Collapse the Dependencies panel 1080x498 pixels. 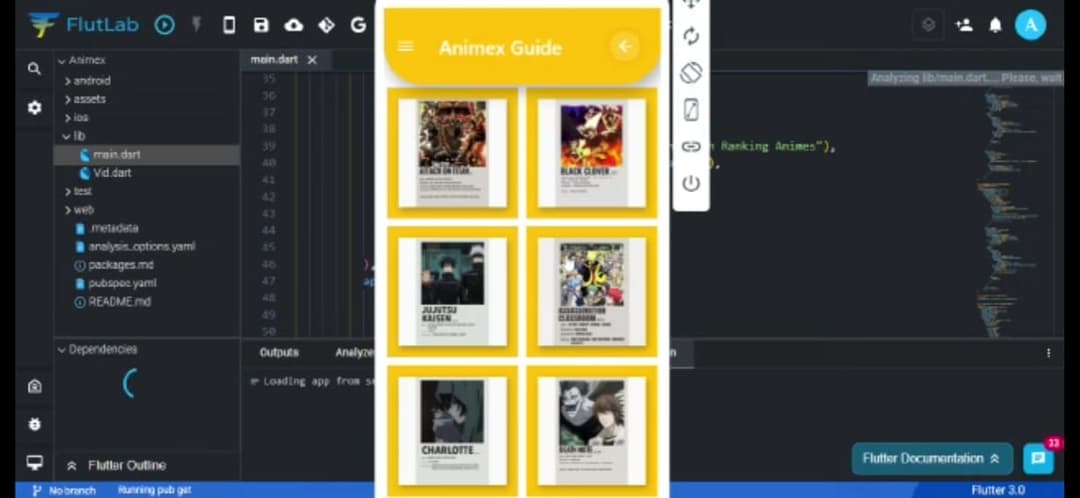[97, 349]
